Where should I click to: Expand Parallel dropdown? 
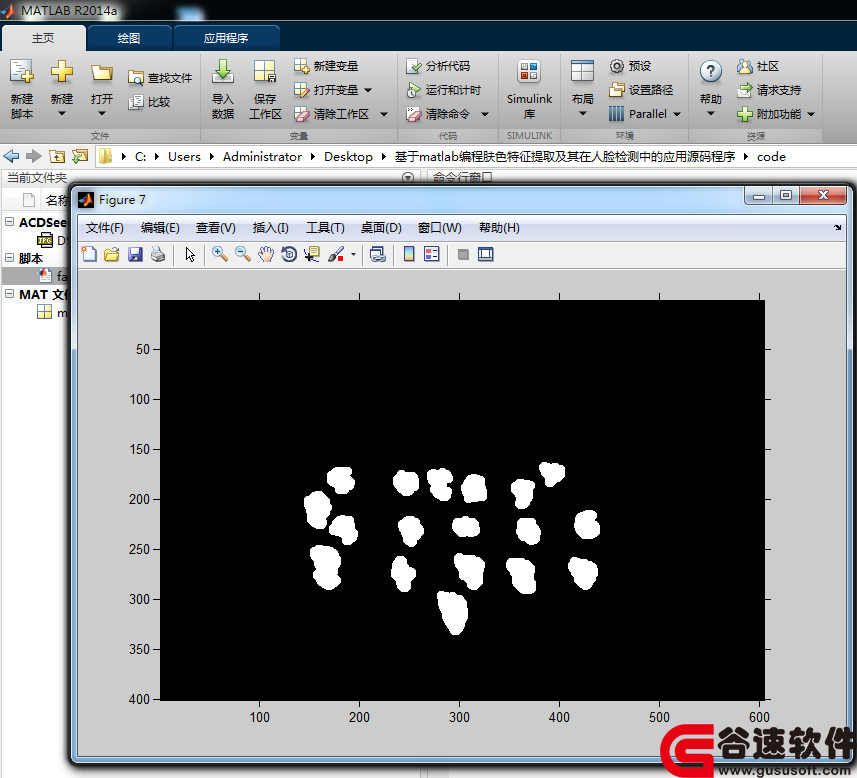coord(677,114)
